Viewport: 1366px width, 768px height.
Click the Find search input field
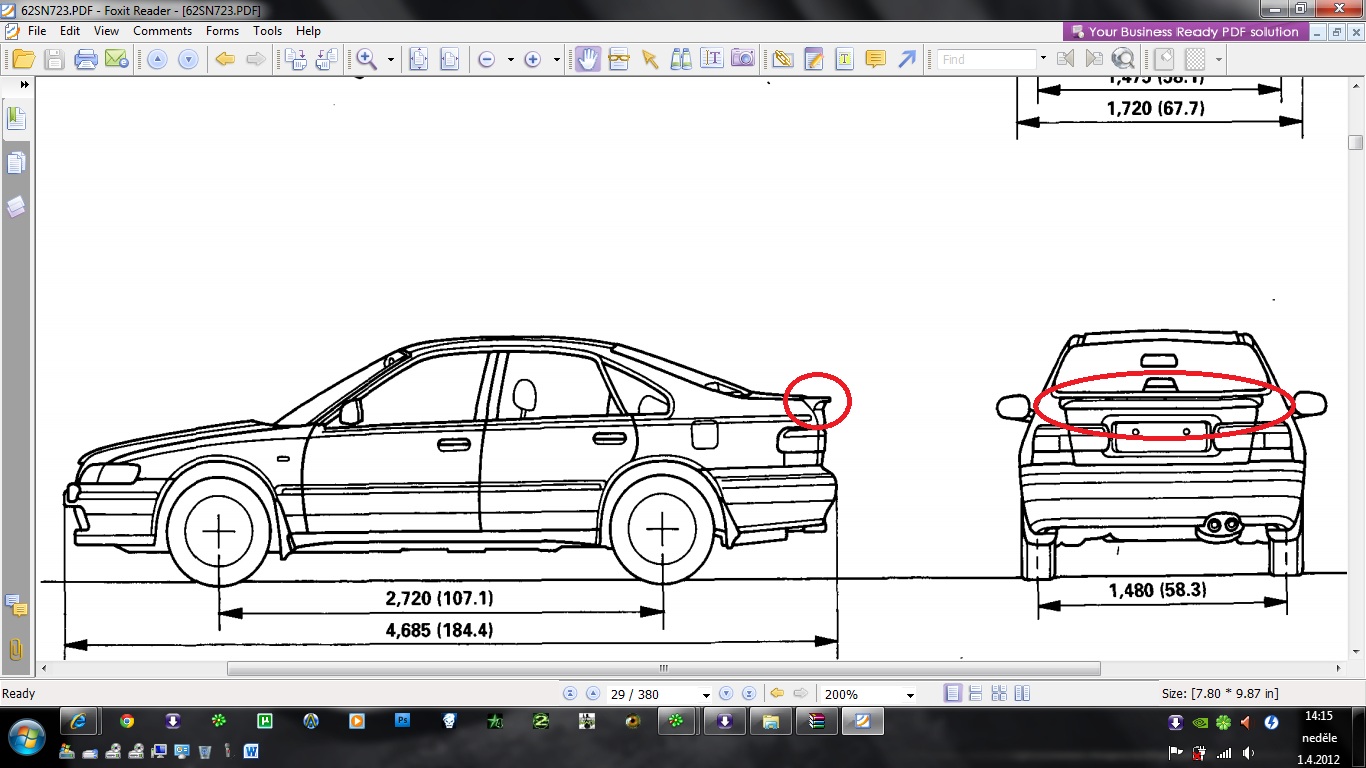987,59
